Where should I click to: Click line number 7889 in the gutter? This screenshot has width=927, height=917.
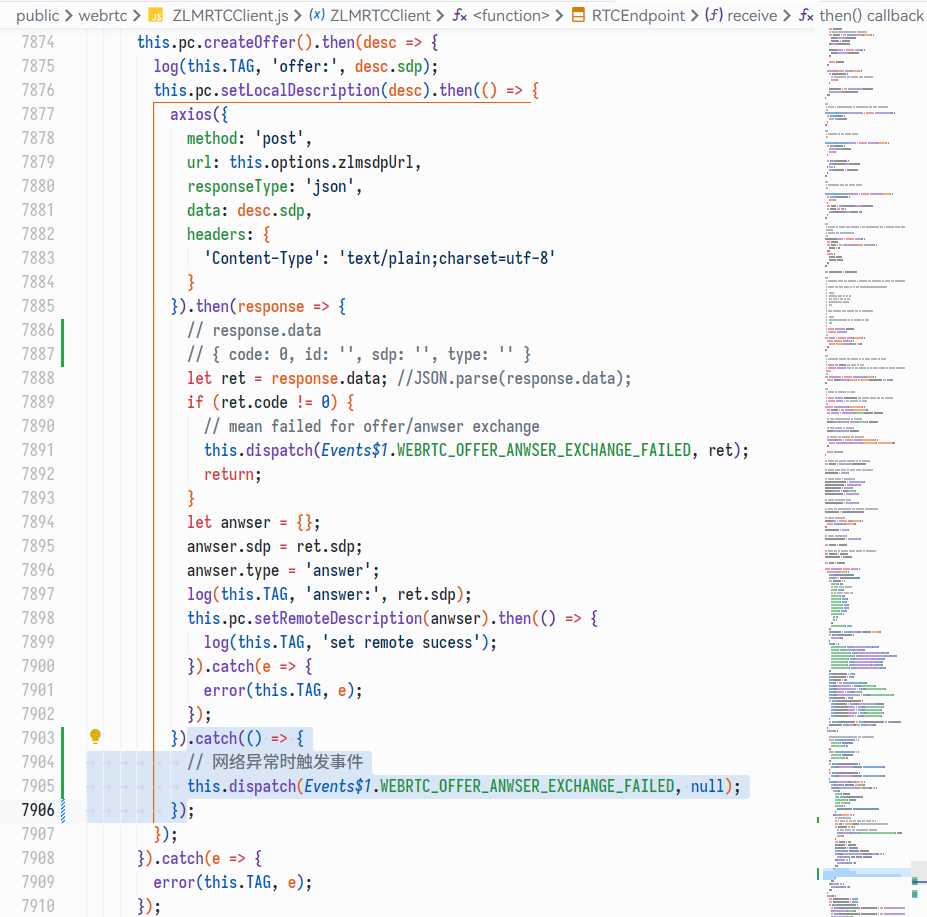(x=37, y=402)
